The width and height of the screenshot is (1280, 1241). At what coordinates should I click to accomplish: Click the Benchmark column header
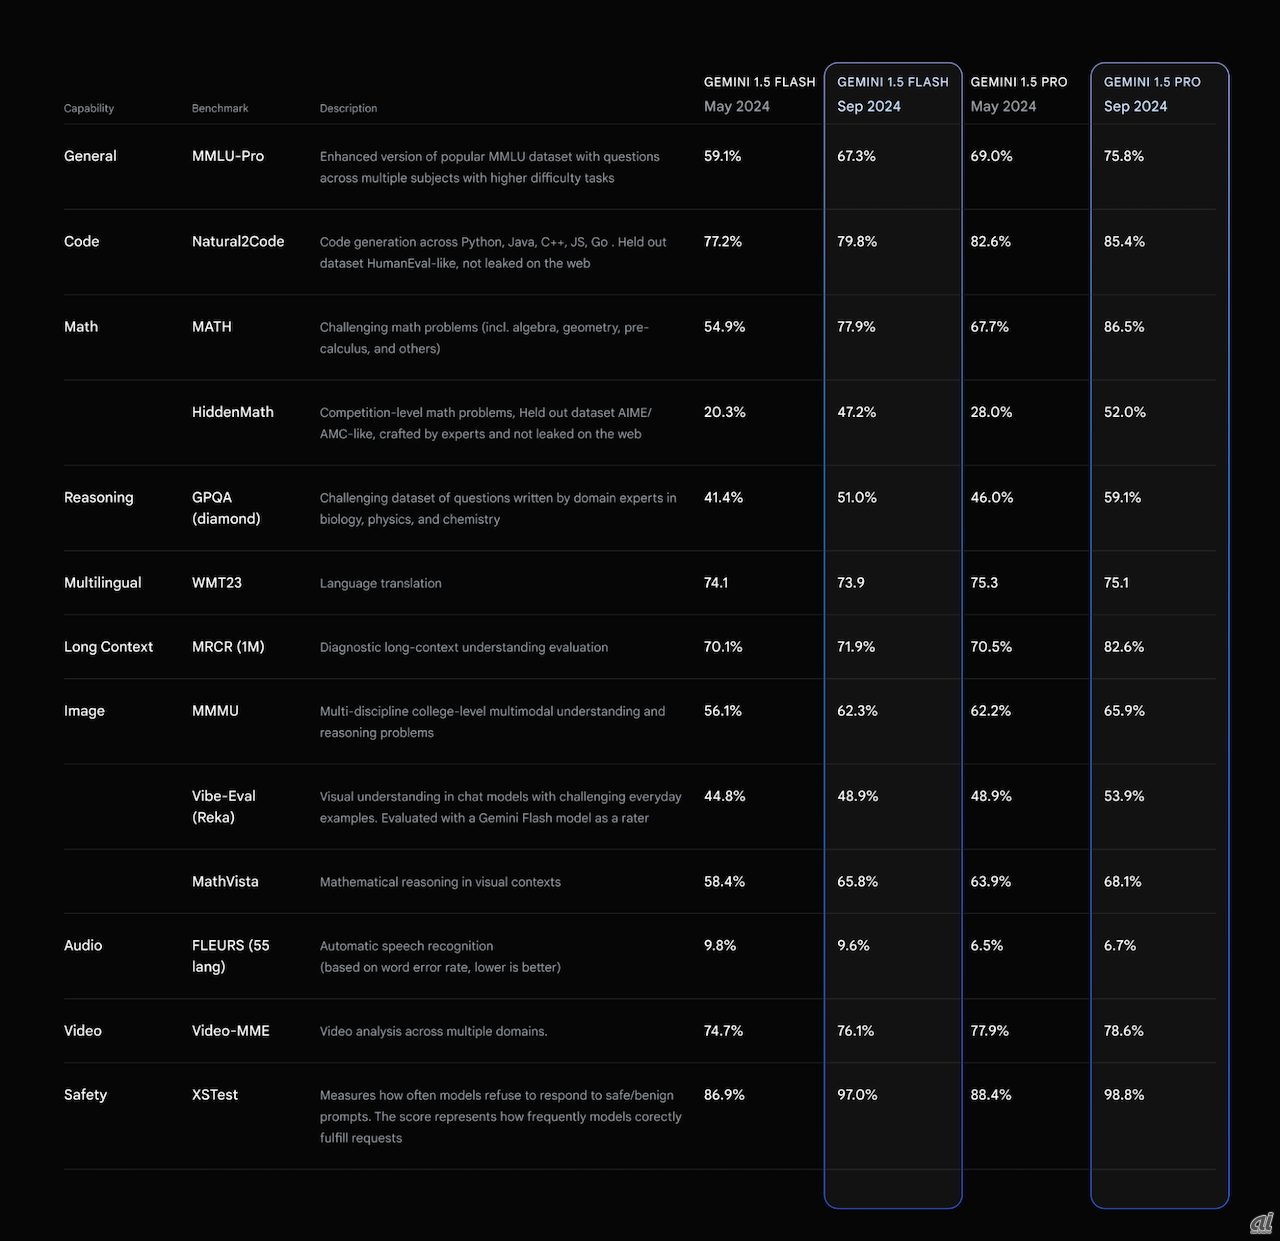point(220,108)
